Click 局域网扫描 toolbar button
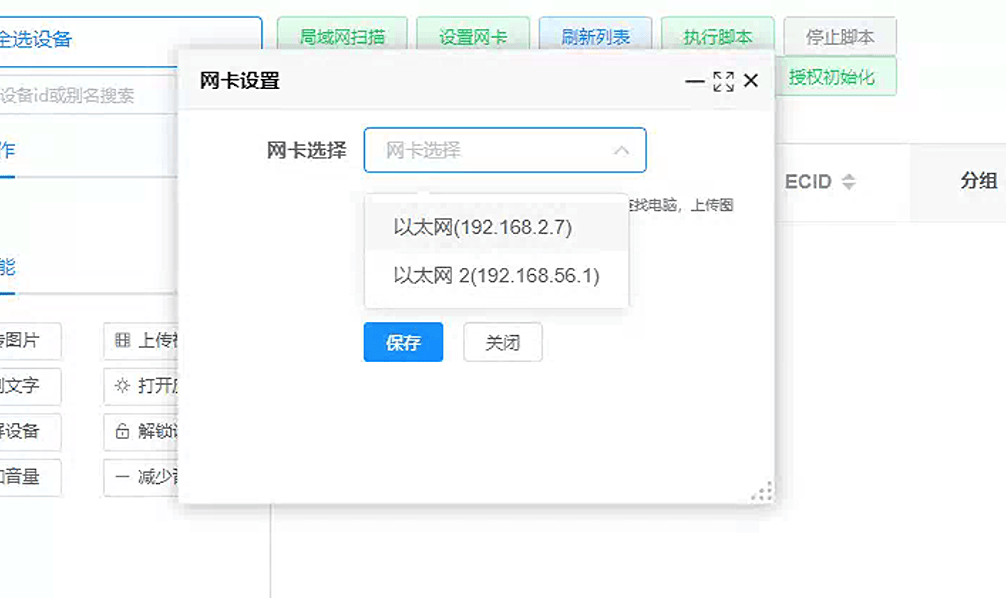Image resolution: width=1006 pixels, height=598 pixels. [342, 37]
